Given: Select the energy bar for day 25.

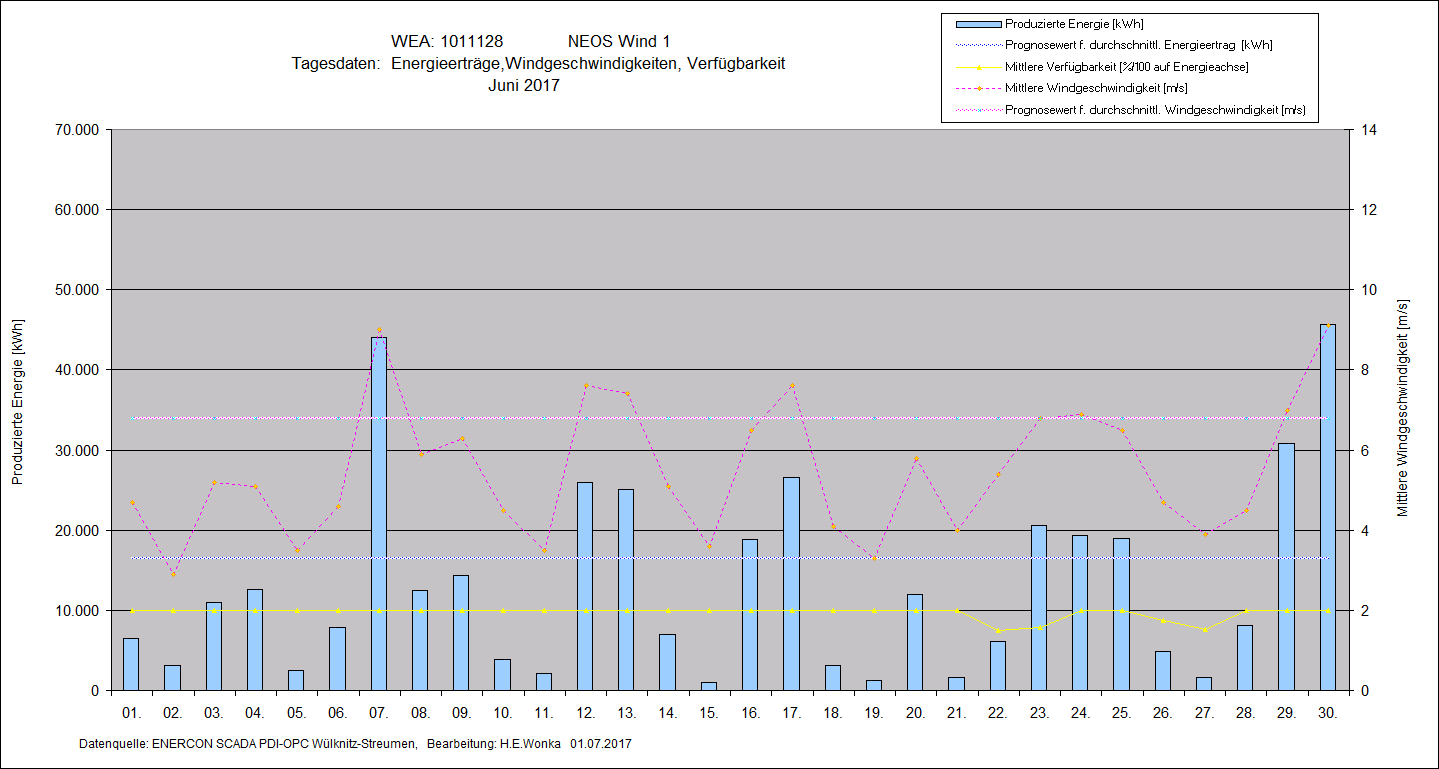Looking at the screenshot, I should pyautogui.click(x=1121, y=614).
